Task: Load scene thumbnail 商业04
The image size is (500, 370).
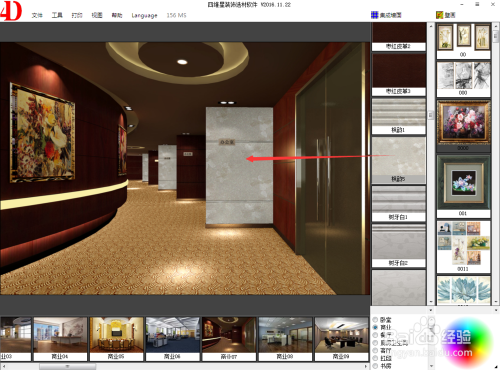Action: coord(60,339)
